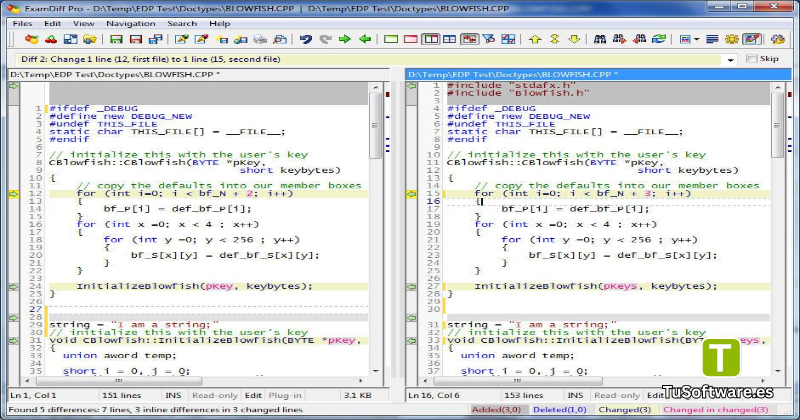Click the red pencil edit file icon
Screen dimensions: 800x420
point(201,39)
